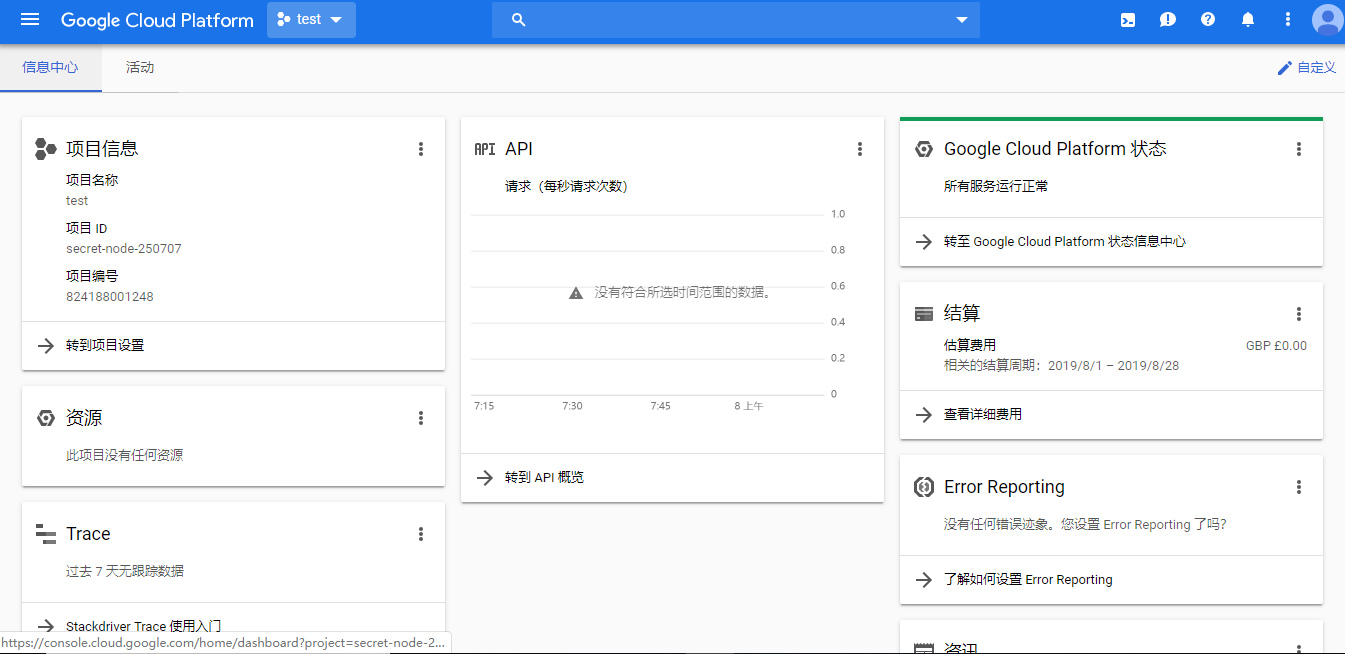
Task: Open 转到项目设置 in the project card
Action: coord(106,346)
